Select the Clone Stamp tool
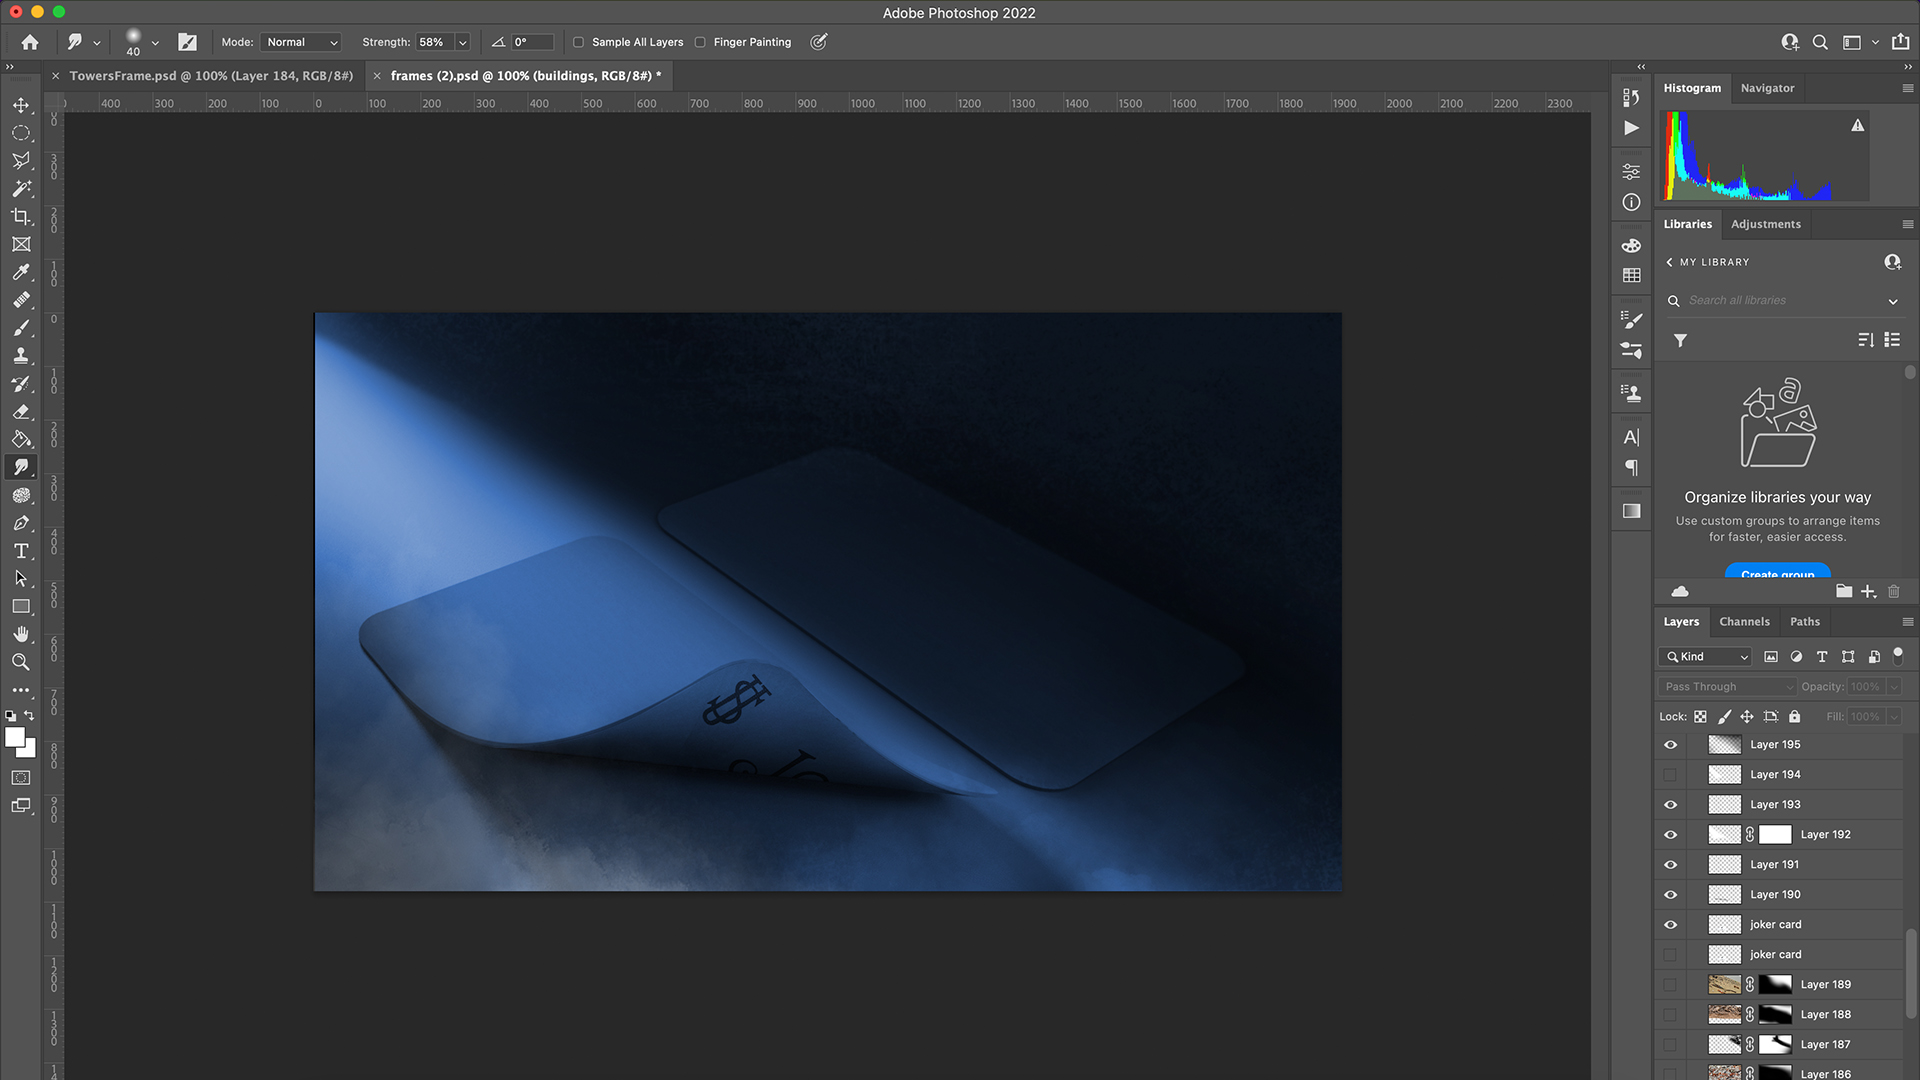1920x1080 pixels. click(20, 356)
